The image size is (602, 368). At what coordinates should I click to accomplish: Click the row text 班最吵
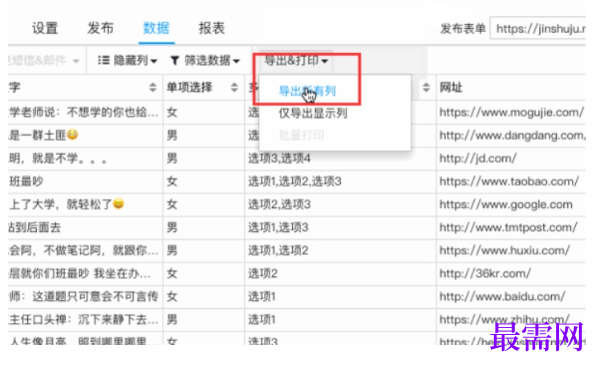[x=26, y=182]
